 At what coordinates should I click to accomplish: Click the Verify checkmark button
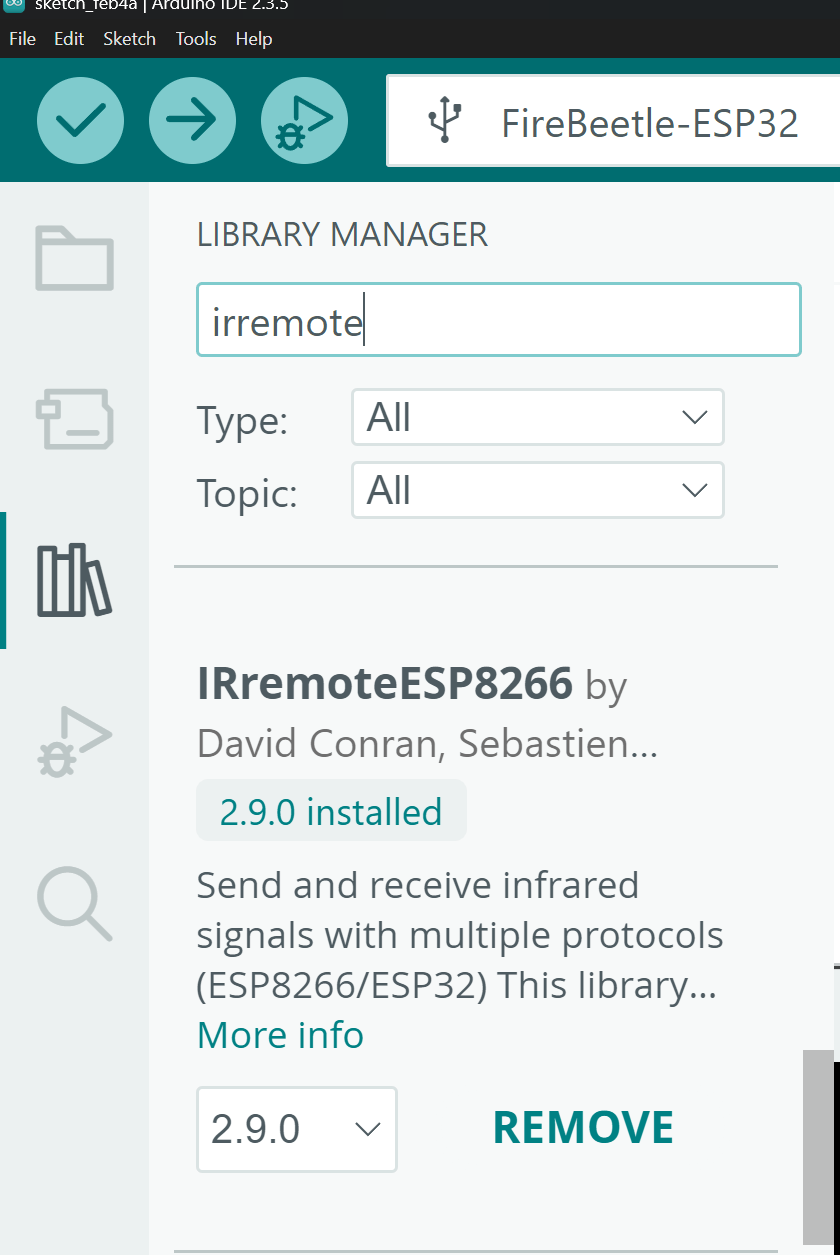point(80,122)
